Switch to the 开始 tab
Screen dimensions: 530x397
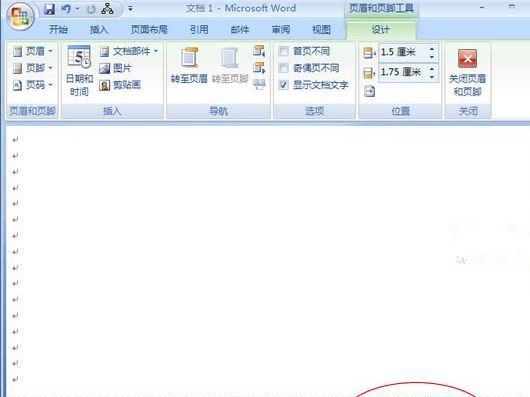click(58, 30)
